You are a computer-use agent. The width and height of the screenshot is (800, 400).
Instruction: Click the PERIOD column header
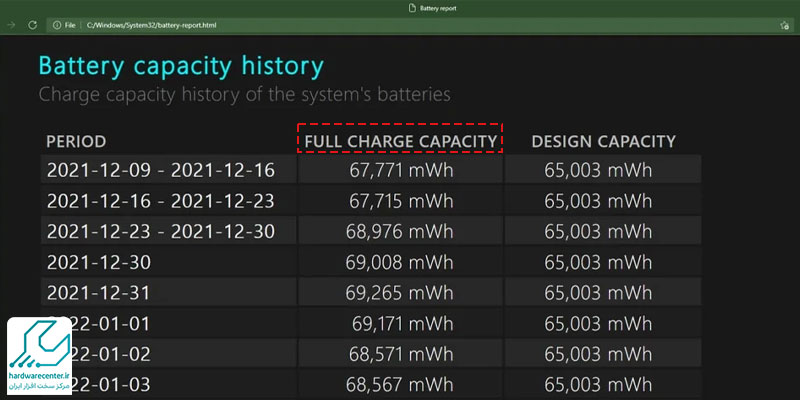pos(77,142)
